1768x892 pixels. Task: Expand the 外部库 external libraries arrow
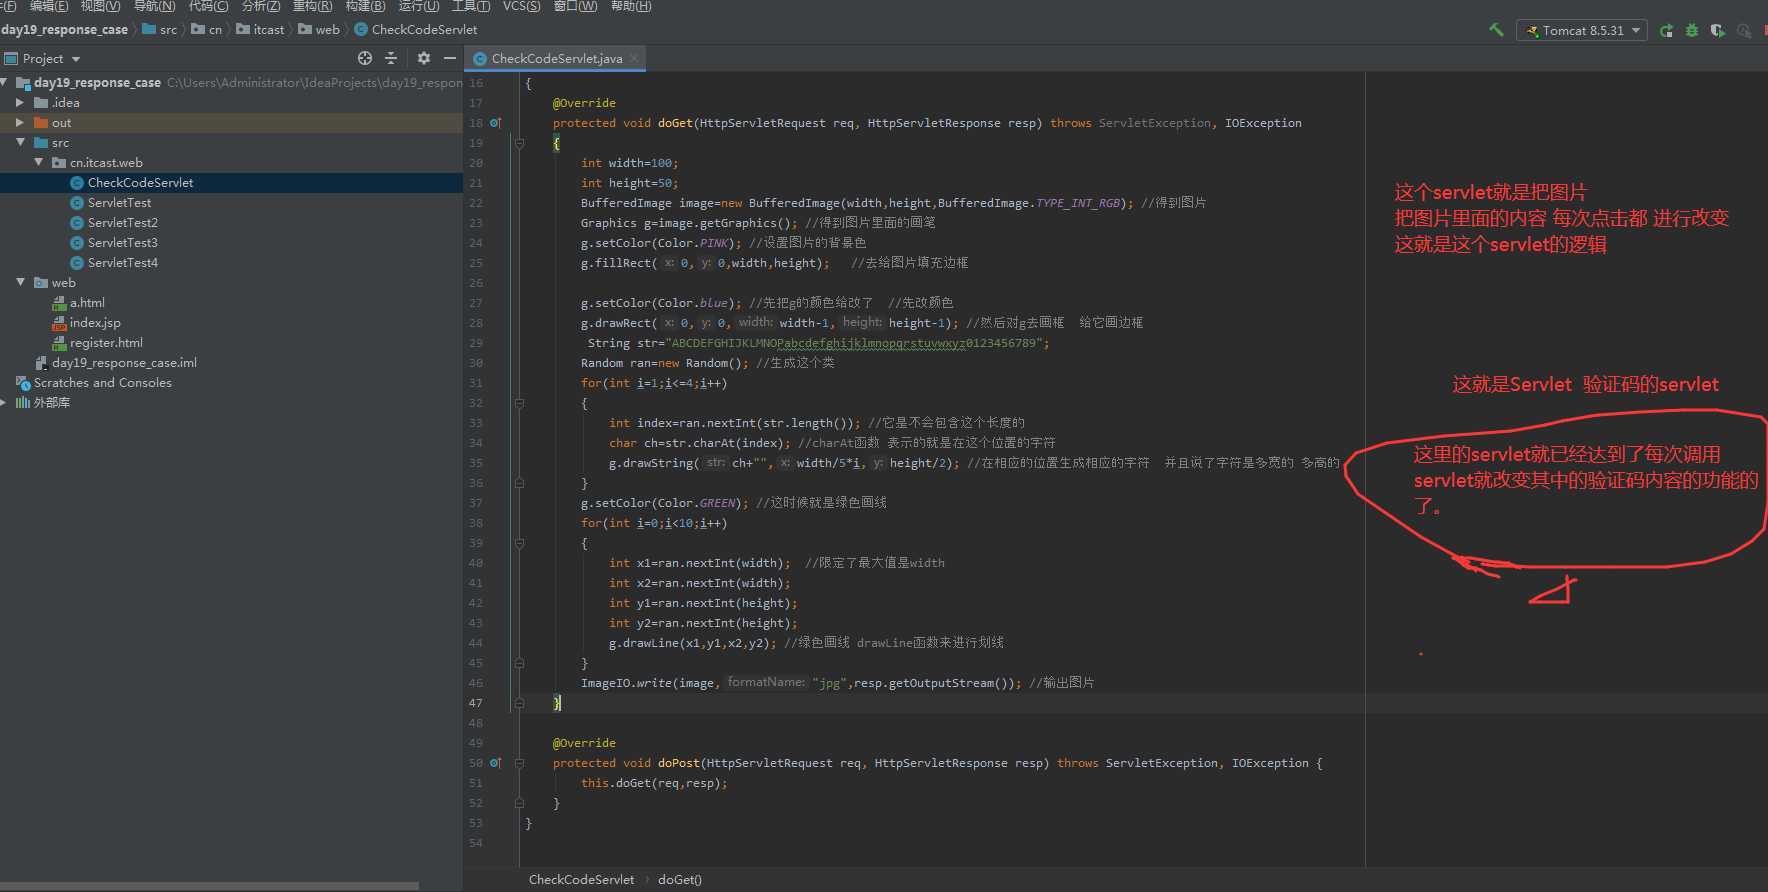[x=4, y=402]
